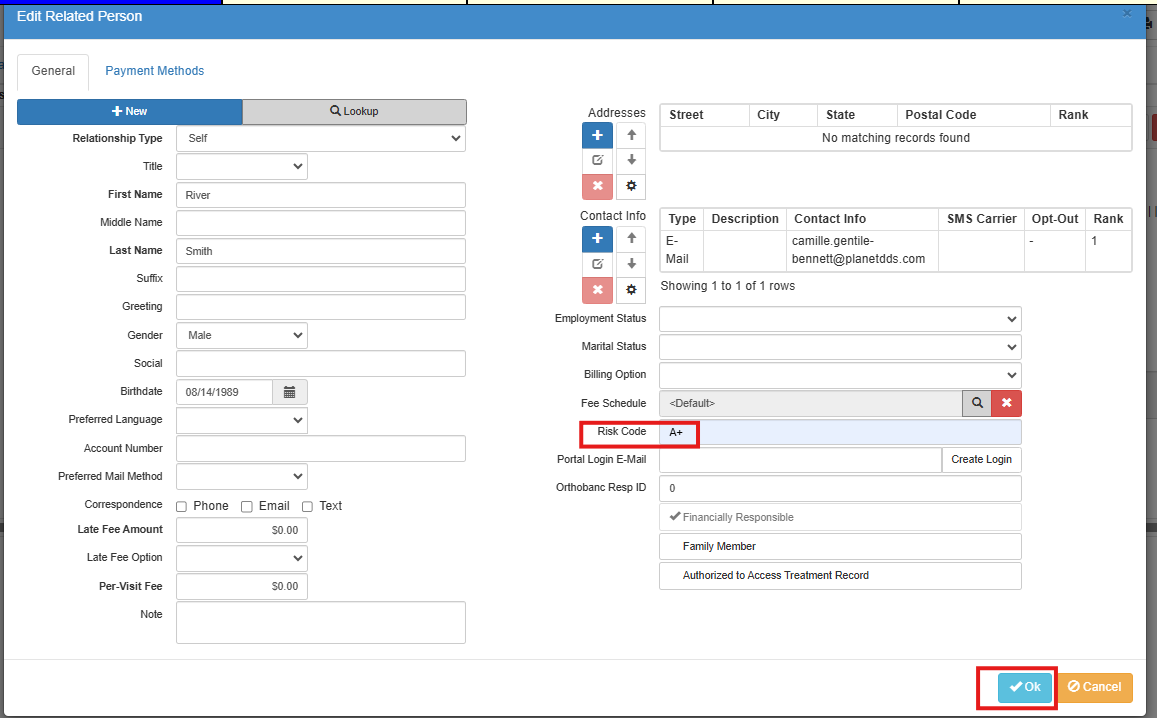The image size is (1157, 718).
Task: Click the Orthobanc Resp ID field
Action: pos(840,489)
